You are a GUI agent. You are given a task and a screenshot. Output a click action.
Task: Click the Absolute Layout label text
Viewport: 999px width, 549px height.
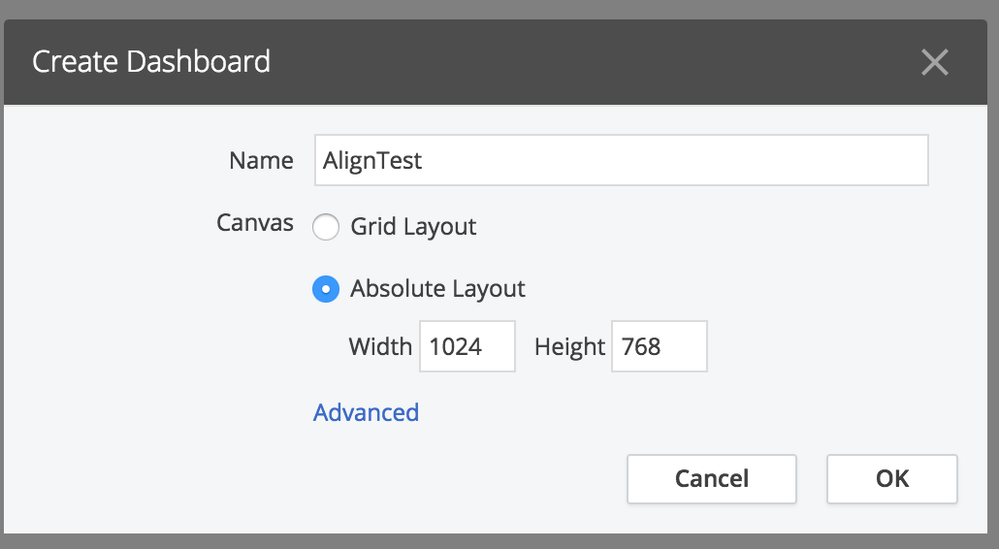point(437,289)
